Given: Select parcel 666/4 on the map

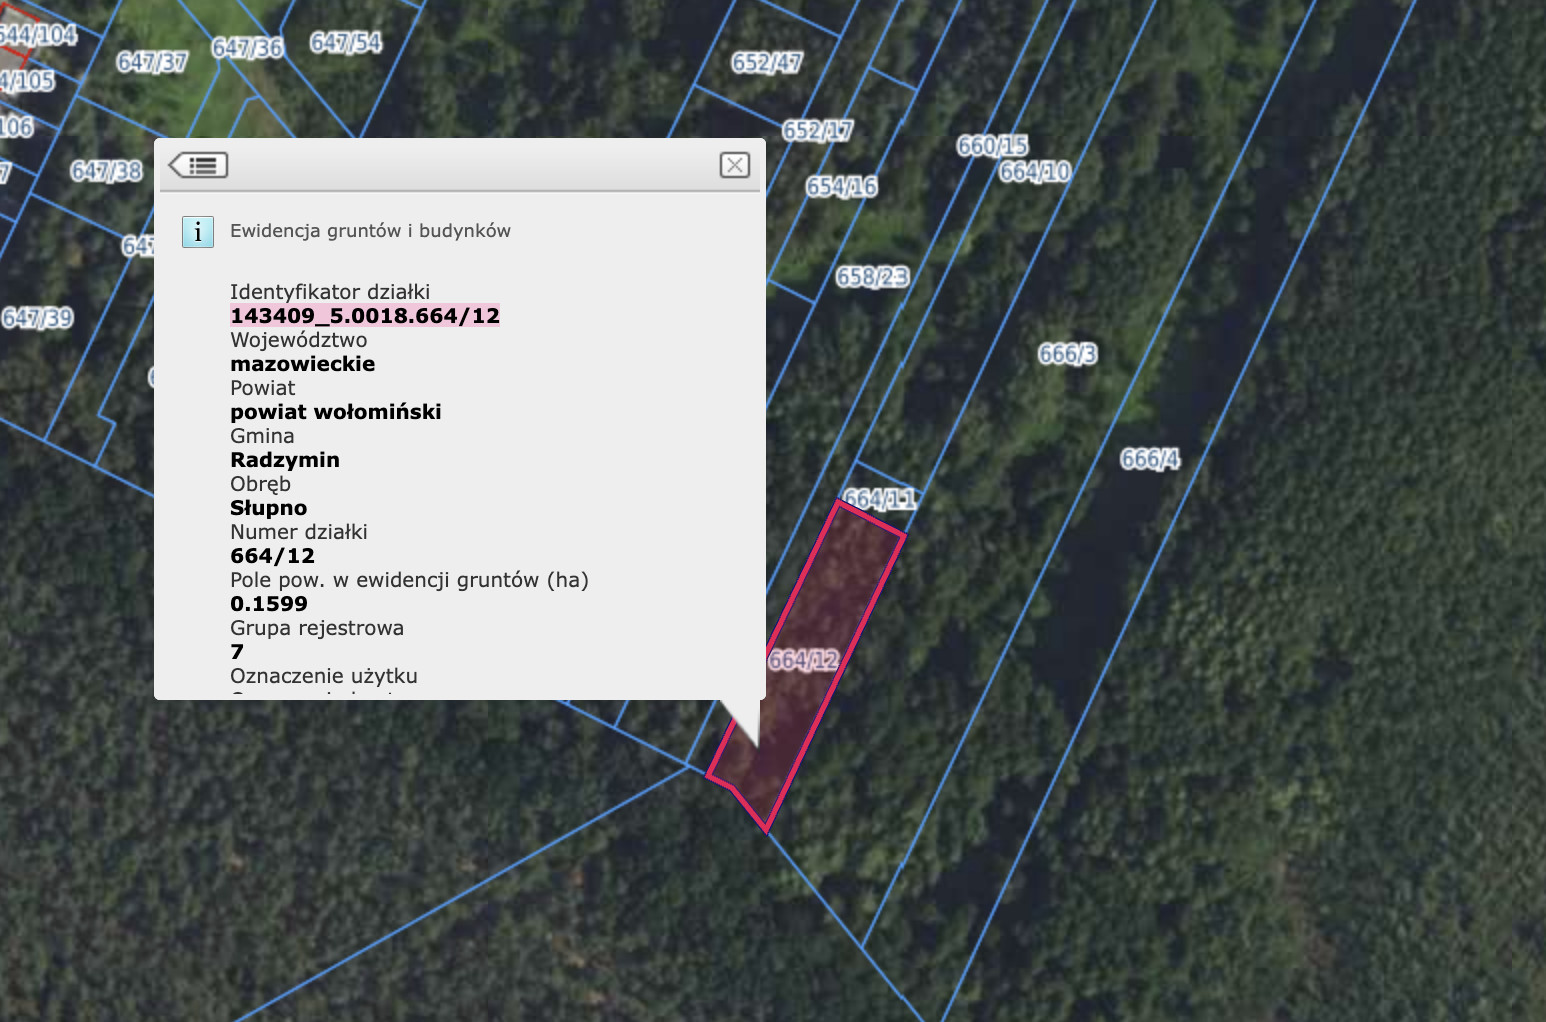Looking at the screenshot, I should pyautogui.click(x=1150, y=459).
